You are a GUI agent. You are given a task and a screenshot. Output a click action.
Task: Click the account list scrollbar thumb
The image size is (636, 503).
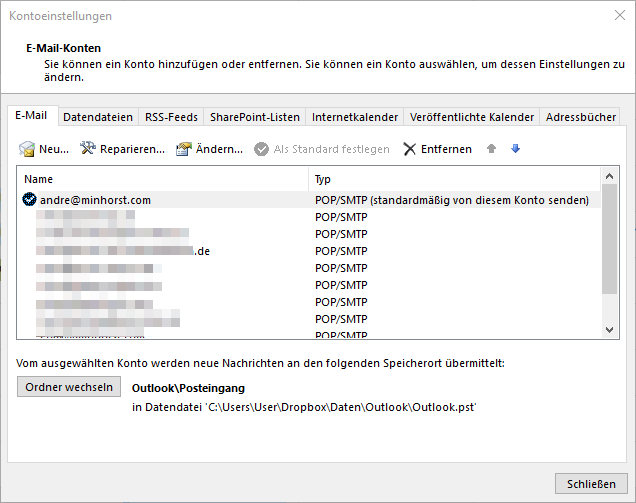coord(609,239)
